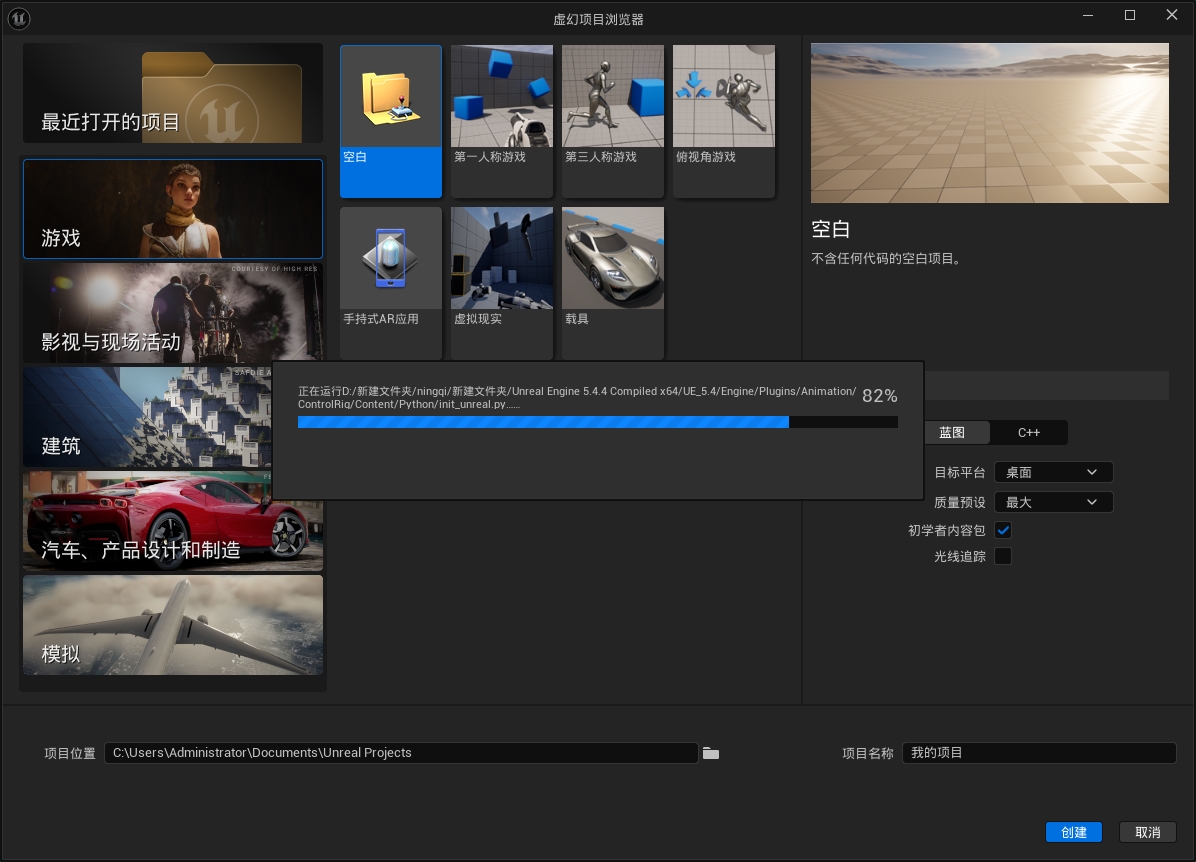Open the recently opened projects folder card
Screen dimensions: 1196x862
(x=173, y=93)
